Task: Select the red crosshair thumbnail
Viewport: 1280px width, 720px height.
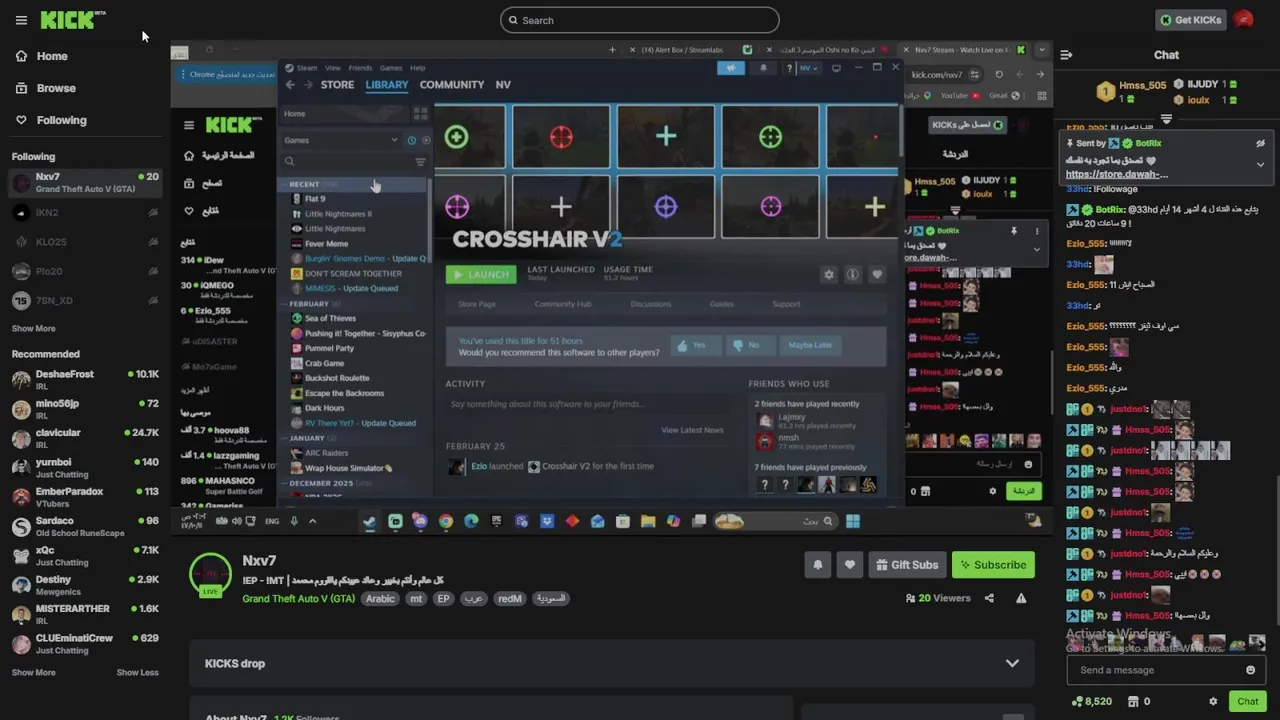Action: point(561,136)
